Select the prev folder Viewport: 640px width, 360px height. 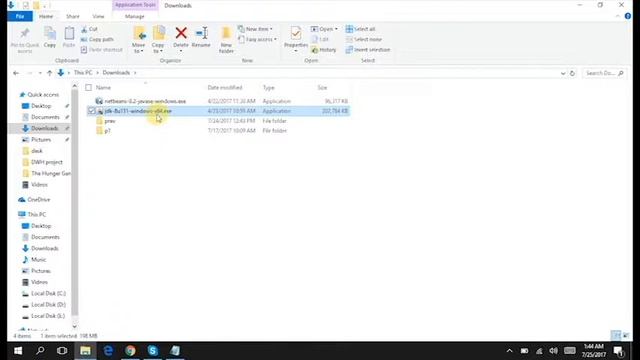click(110, 121)
